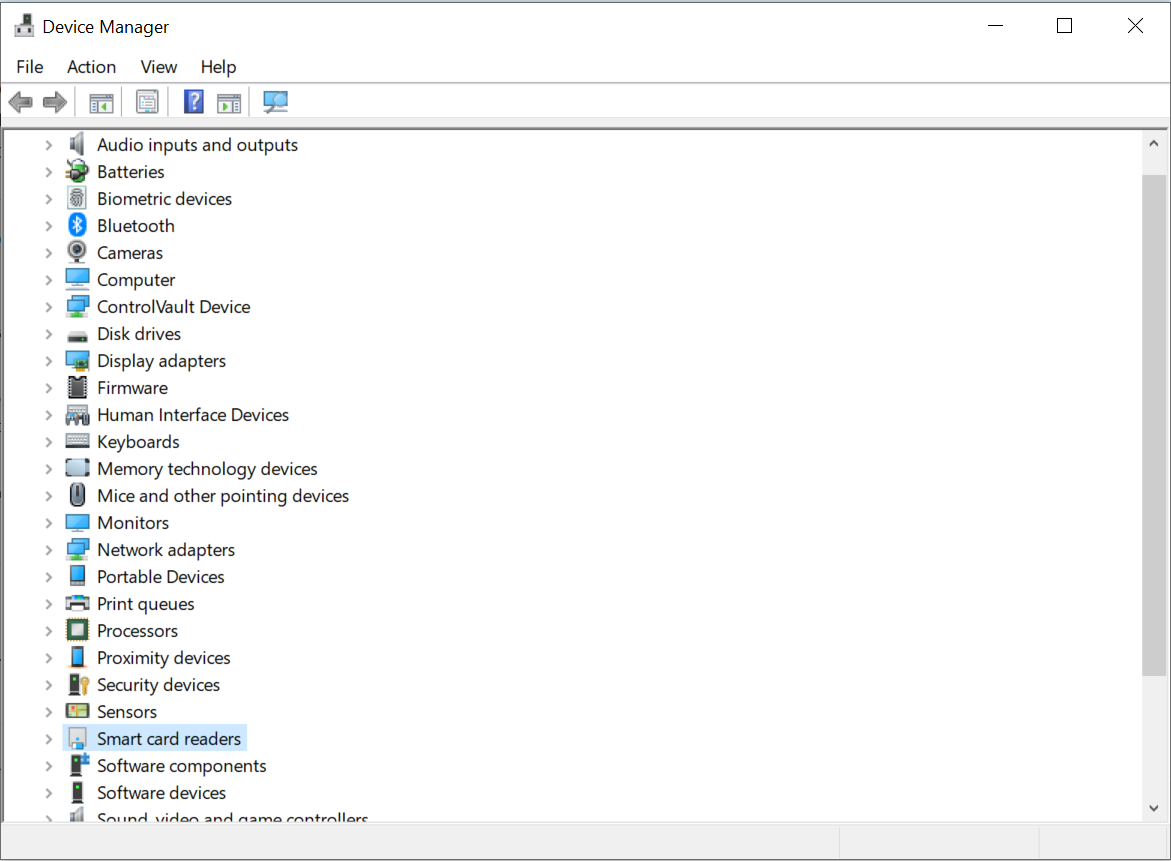Select Software components label

(x=181, y=765)
